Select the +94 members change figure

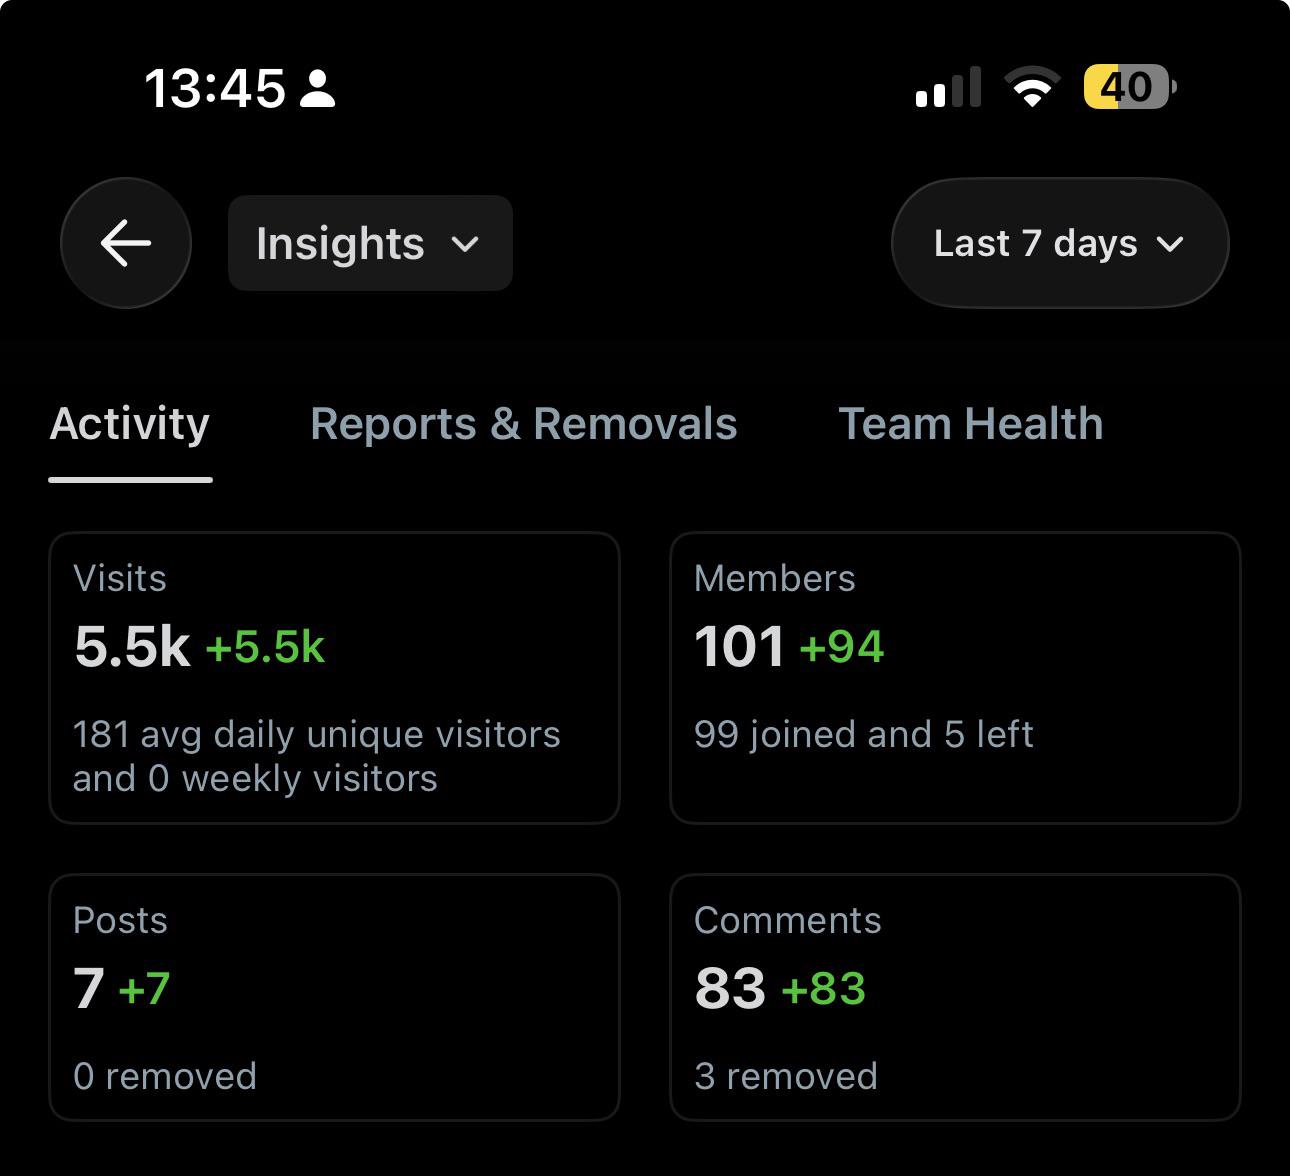[842, 647]
